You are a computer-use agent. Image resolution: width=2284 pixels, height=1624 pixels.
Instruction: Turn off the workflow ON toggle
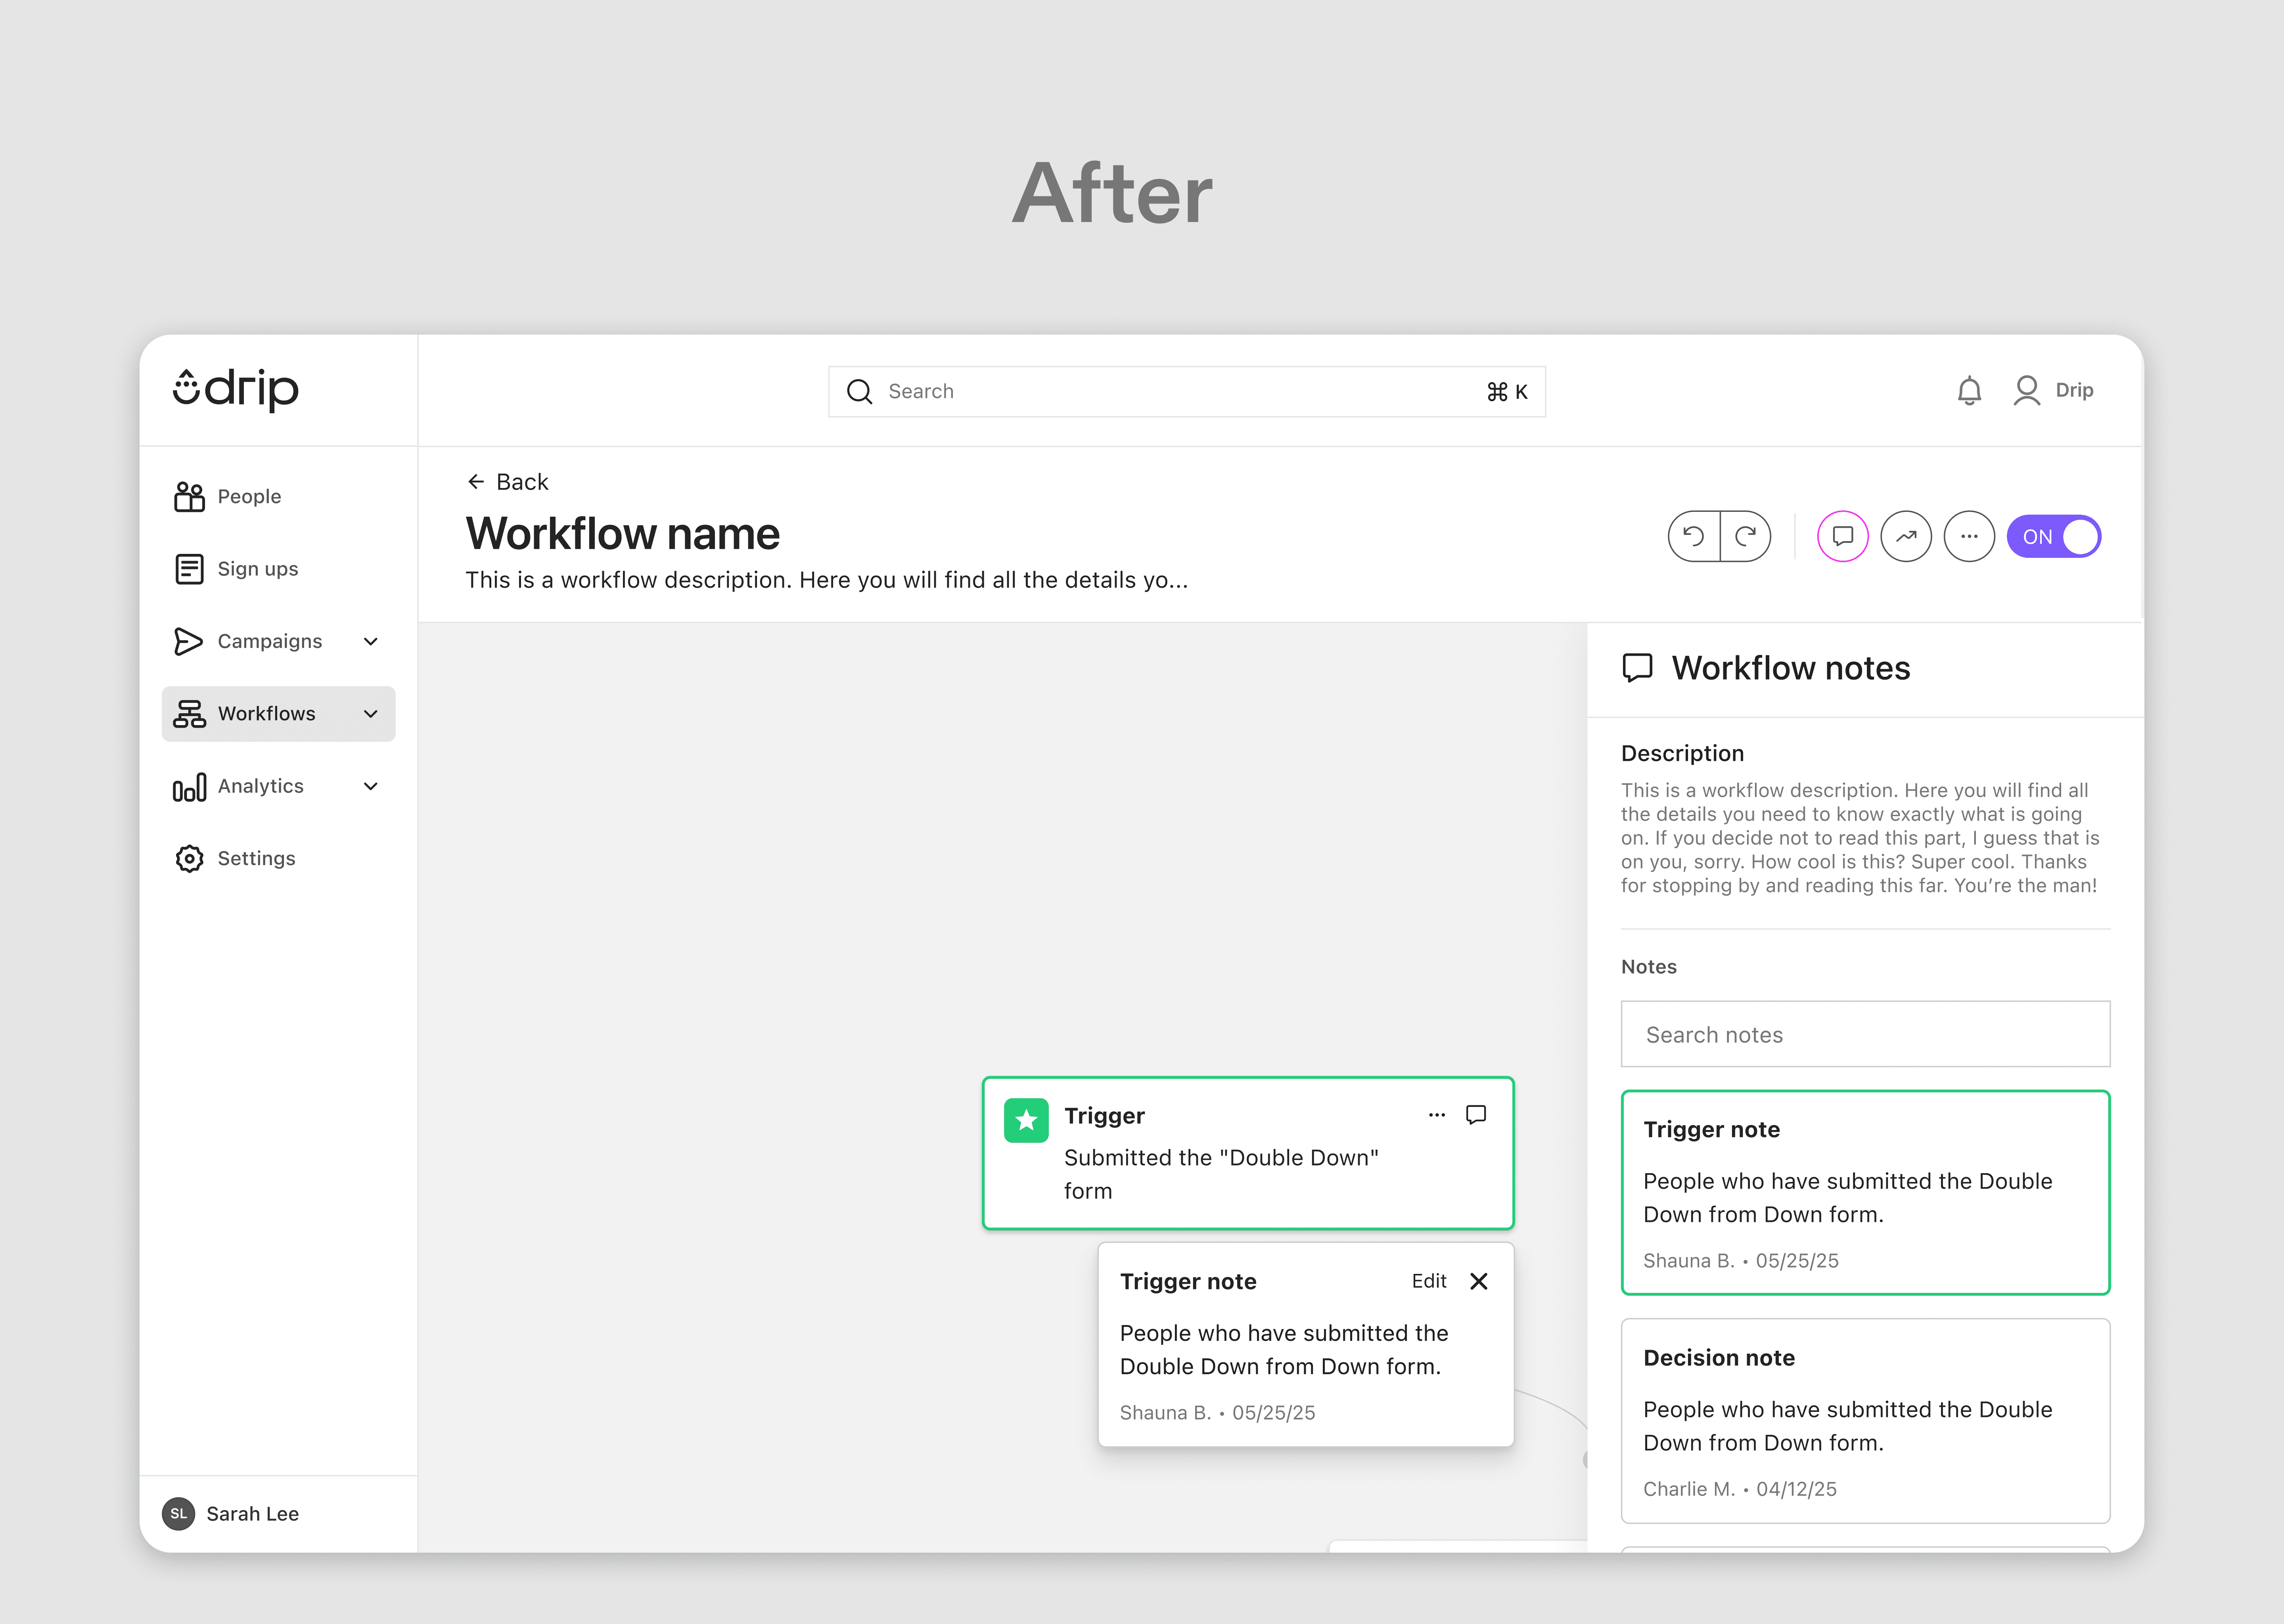2054,537
